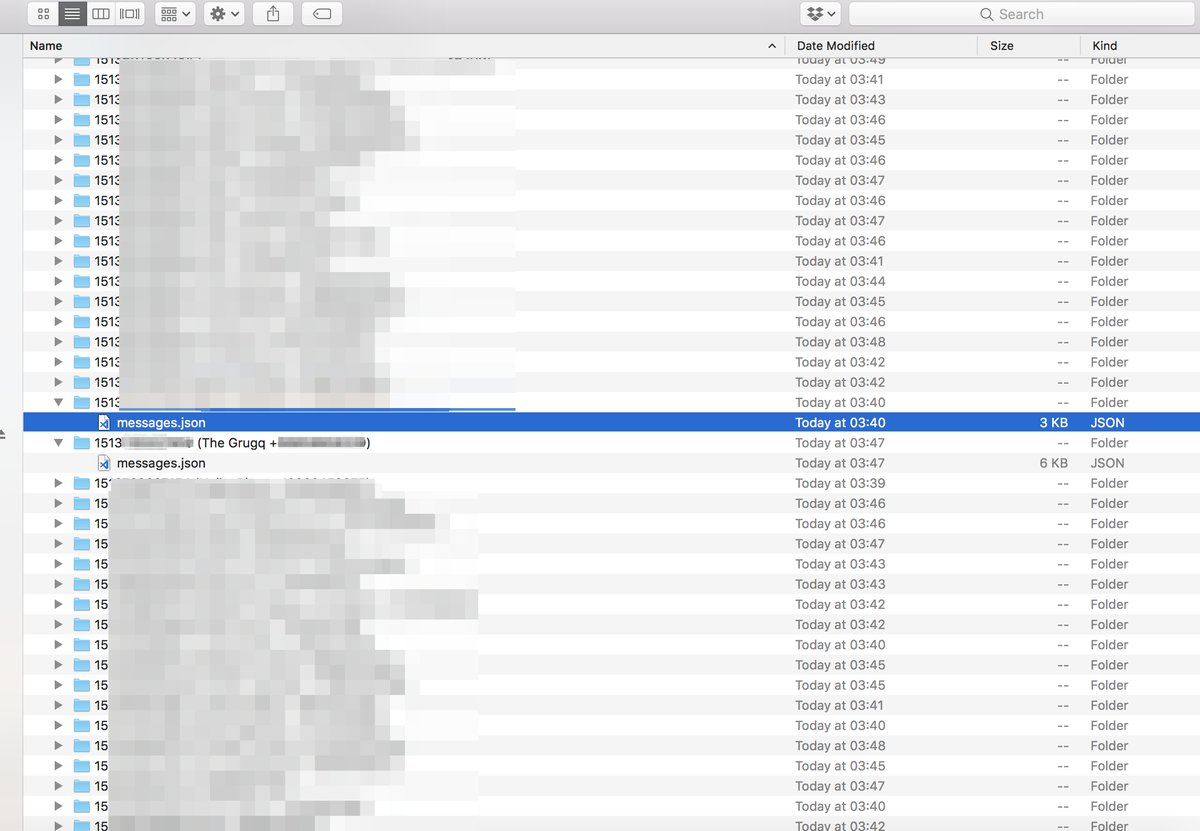The width and height of the screenshot is (1200, 831).
Task: Switch to column view layout
Action: tap(101, 14)
